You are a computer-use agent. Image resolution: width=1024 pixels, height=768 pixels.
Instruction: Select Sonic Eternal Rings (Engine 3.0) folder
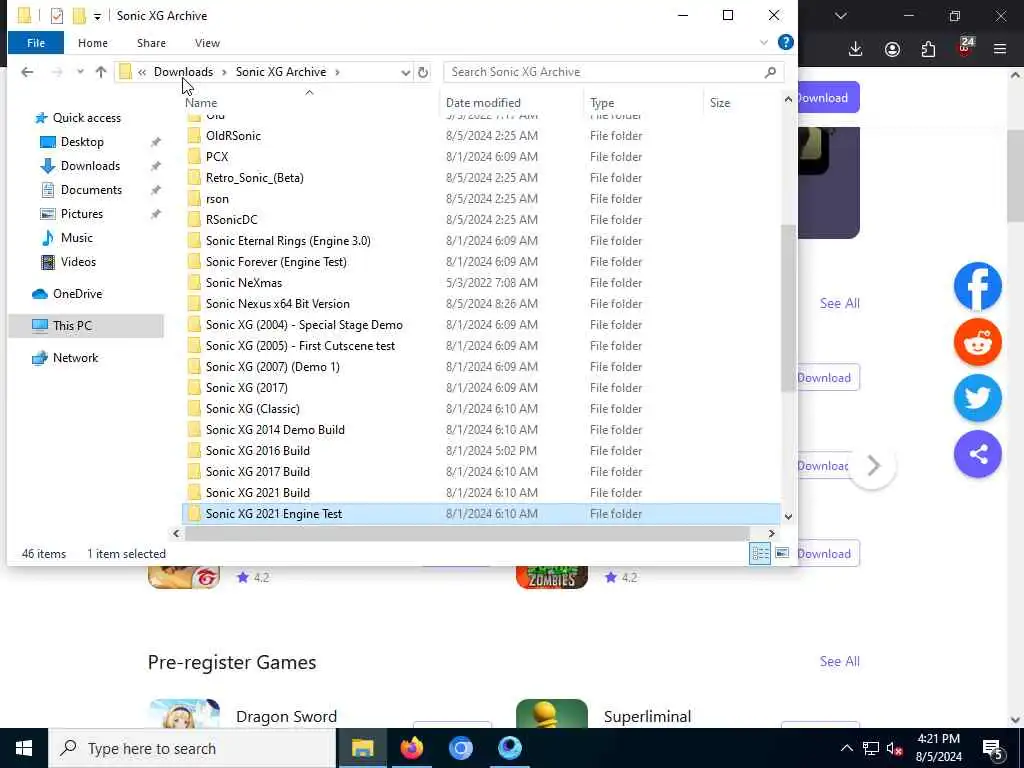[288, 241]
